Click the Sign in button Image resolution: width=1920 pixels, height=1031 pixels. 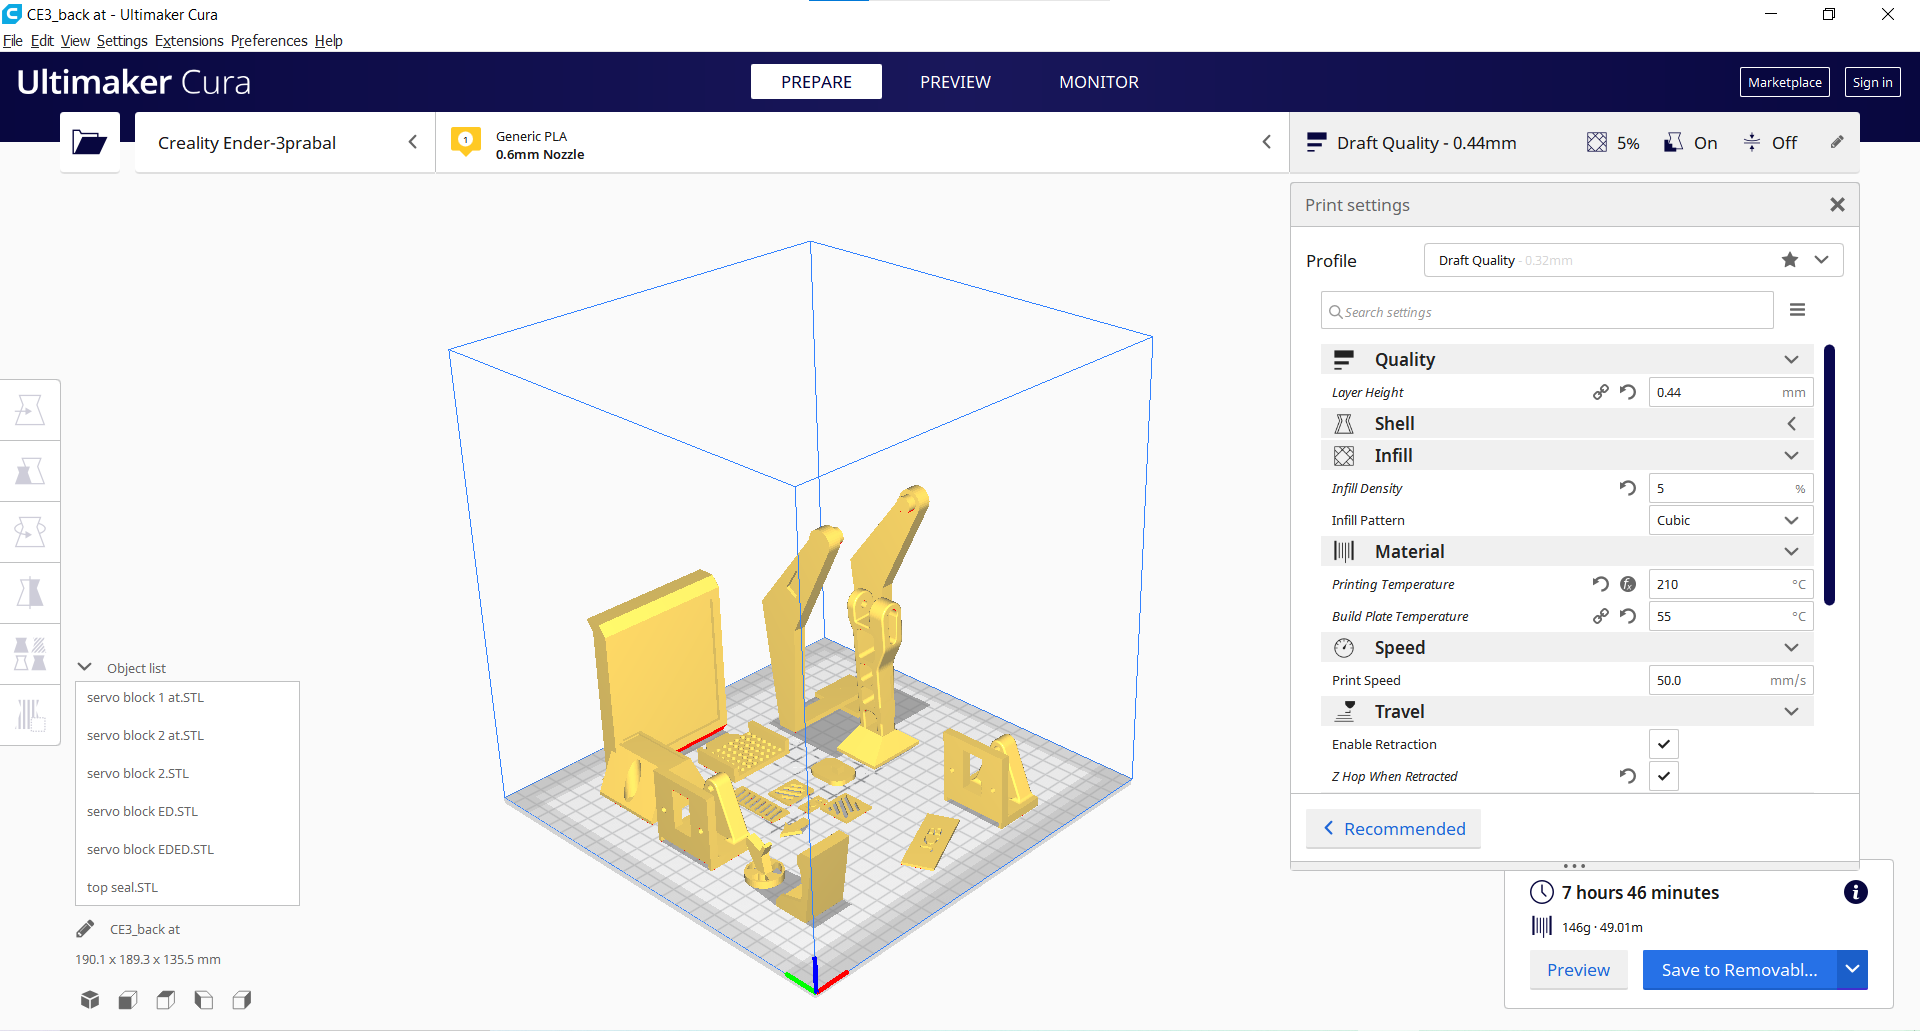click(x=1872, y=82)
